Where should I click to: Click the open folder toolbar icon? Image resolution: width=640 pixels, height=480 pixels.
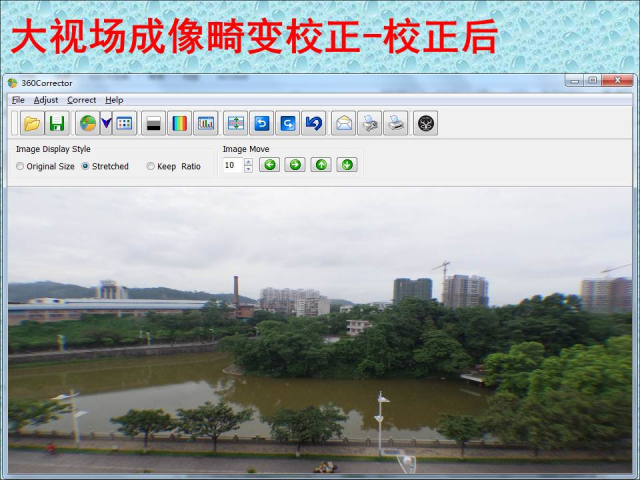[32, 123]
